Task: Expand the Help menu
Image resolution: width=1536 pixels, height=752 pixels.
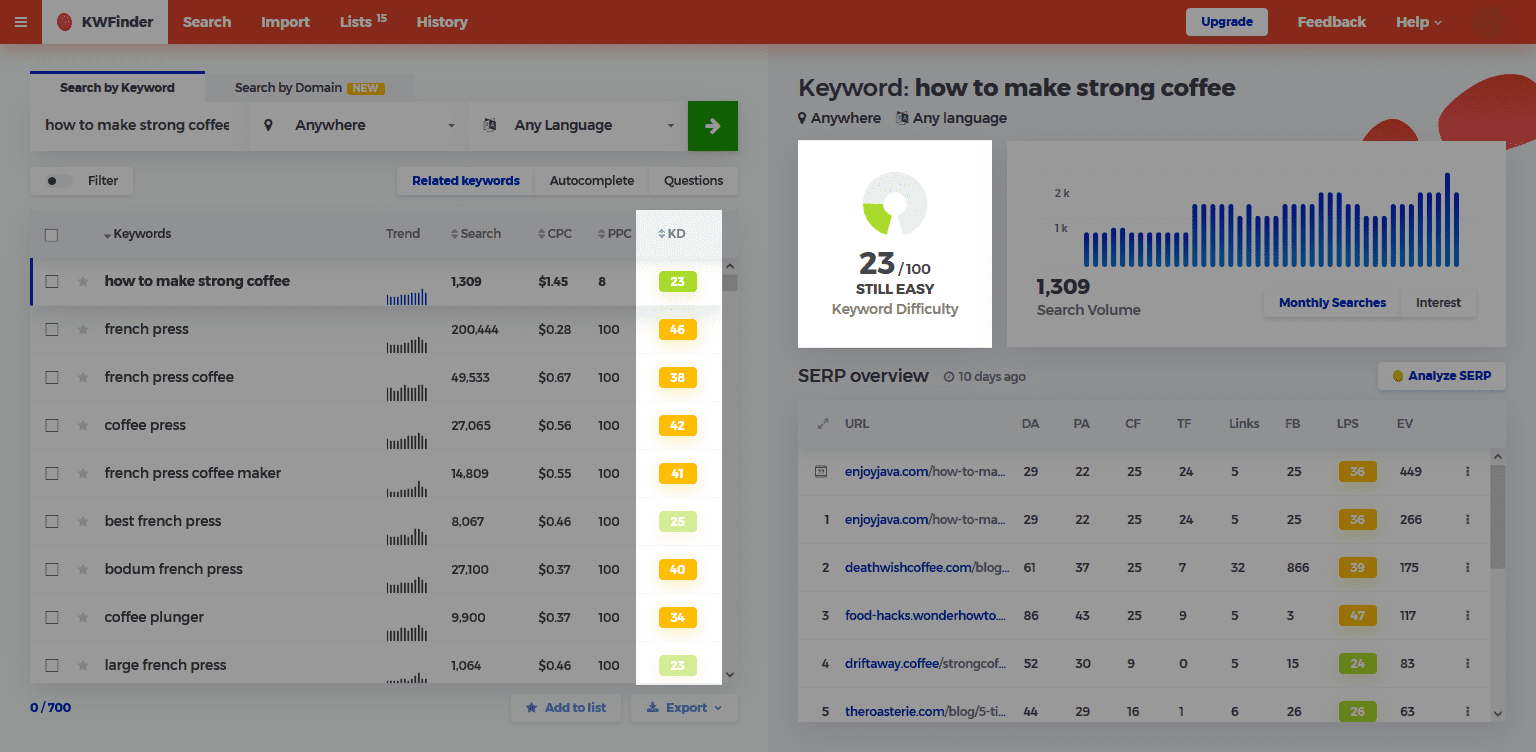Action: (1418, 22)
